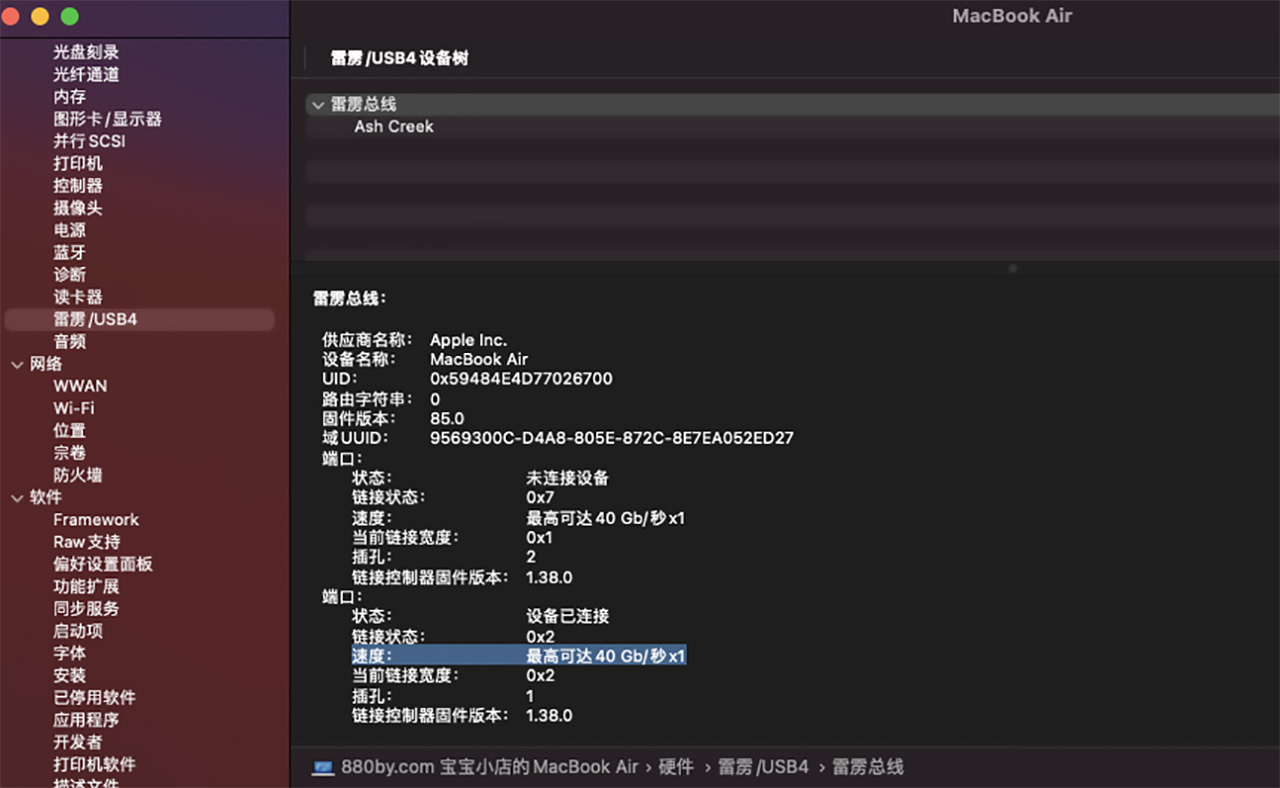Open 字体 in the sidebar

pyautogui.click(x=70, y=653)
